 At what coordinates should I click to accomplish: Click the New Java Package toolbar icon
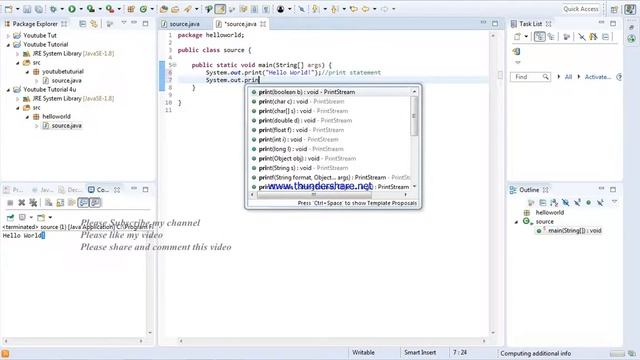(x=131, y=9)
